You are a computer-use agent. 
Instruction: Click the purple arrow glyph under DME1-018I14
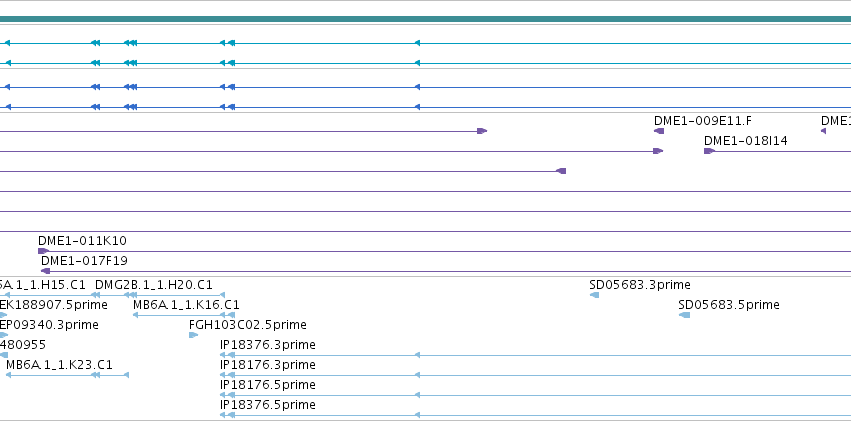click(709, 151)
